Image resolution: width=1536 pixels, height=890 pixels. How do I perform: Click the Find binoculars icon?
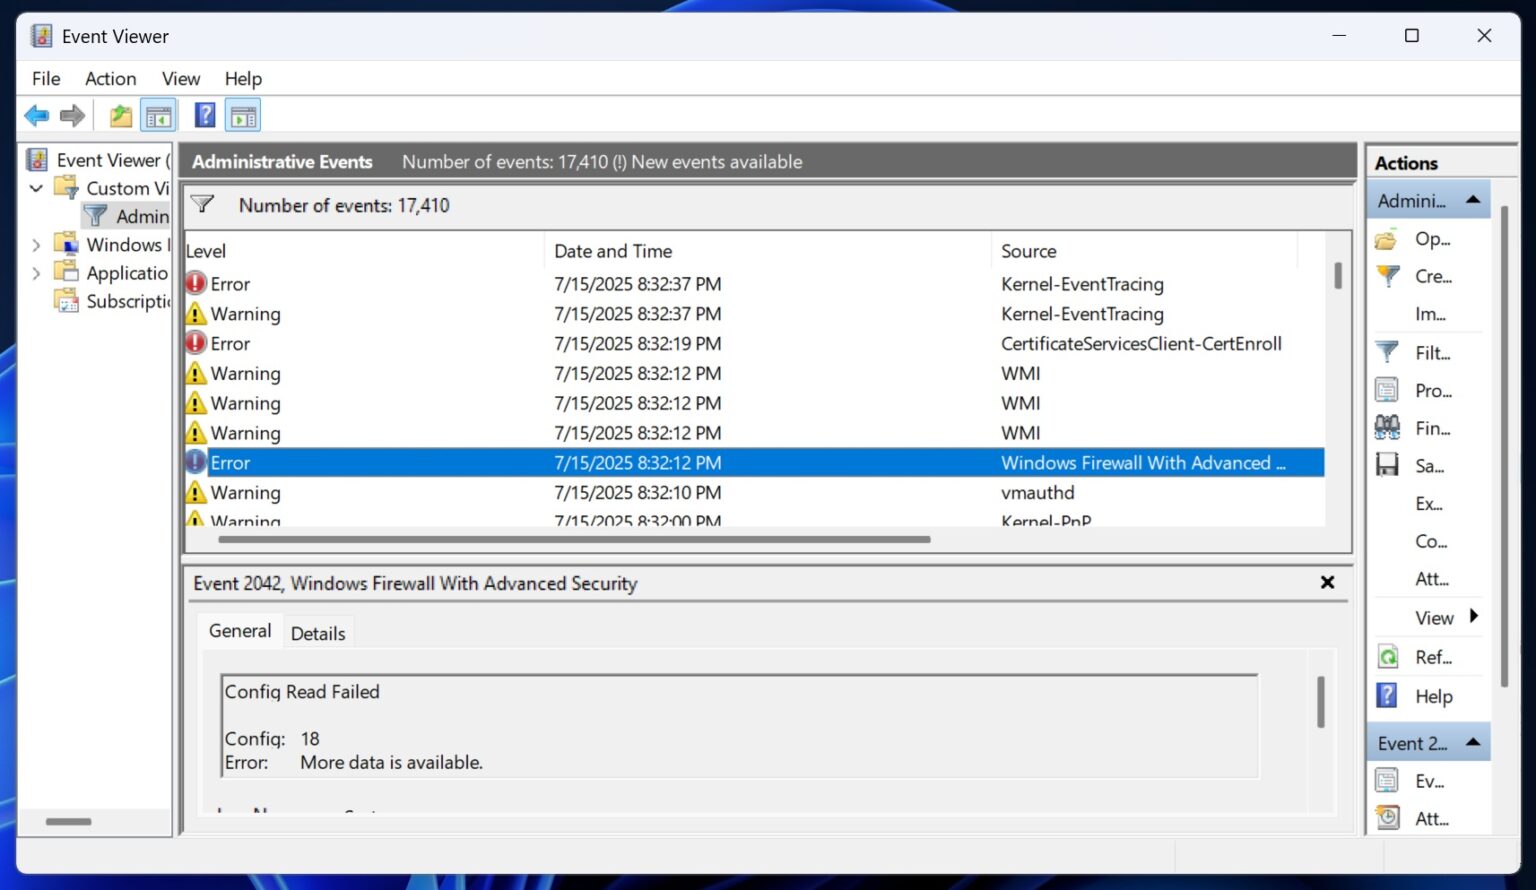pyautogui.click(x=1387, y=427)
